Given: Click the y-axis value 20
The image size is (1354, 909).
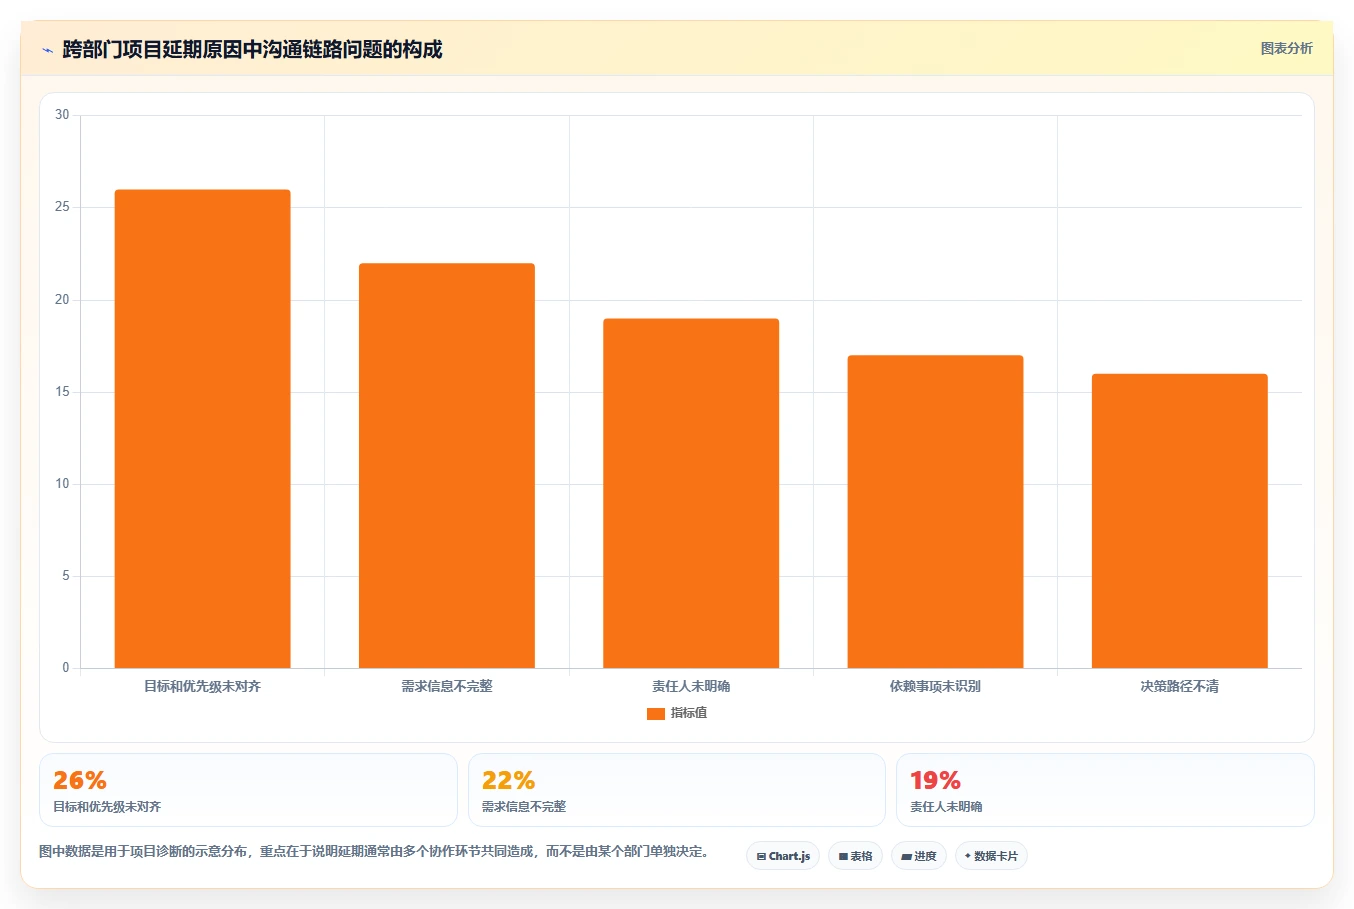Looking at the screenshot, I should pyautogui.click(x=62, y=300).
